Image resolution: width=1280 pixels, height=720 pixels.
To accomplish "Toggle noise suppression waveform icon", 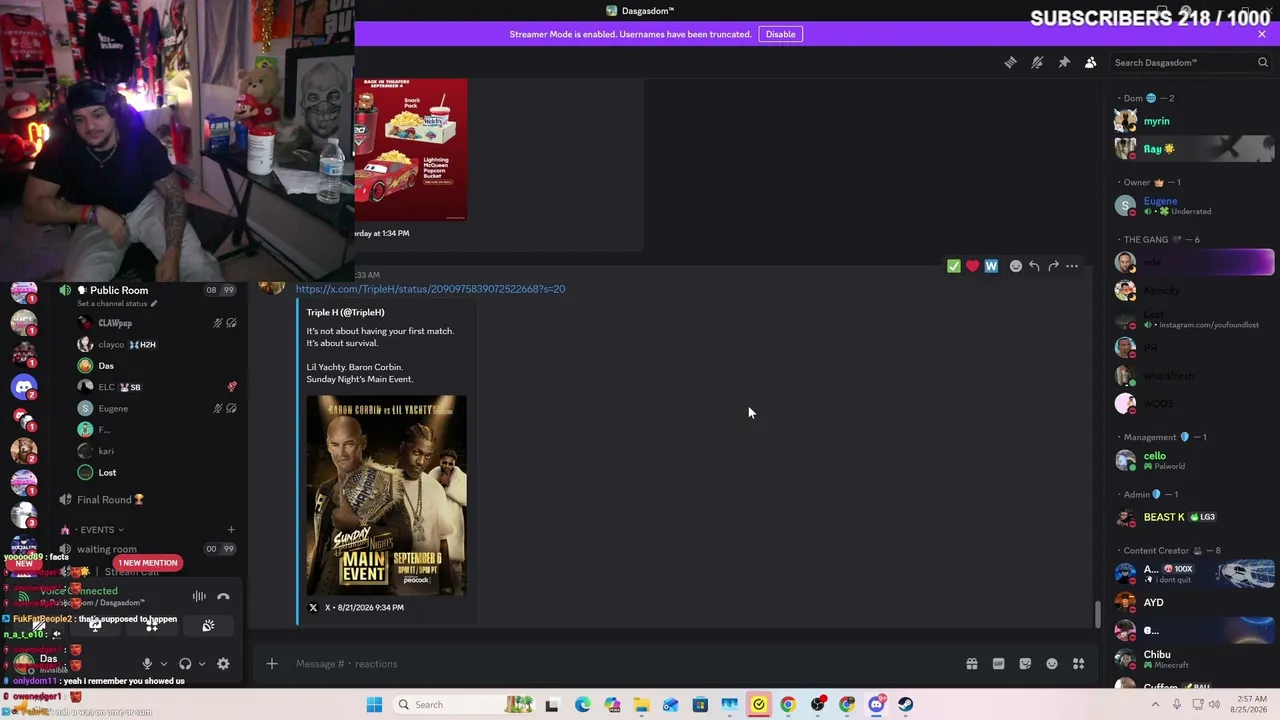I will (x=199, y=597).
